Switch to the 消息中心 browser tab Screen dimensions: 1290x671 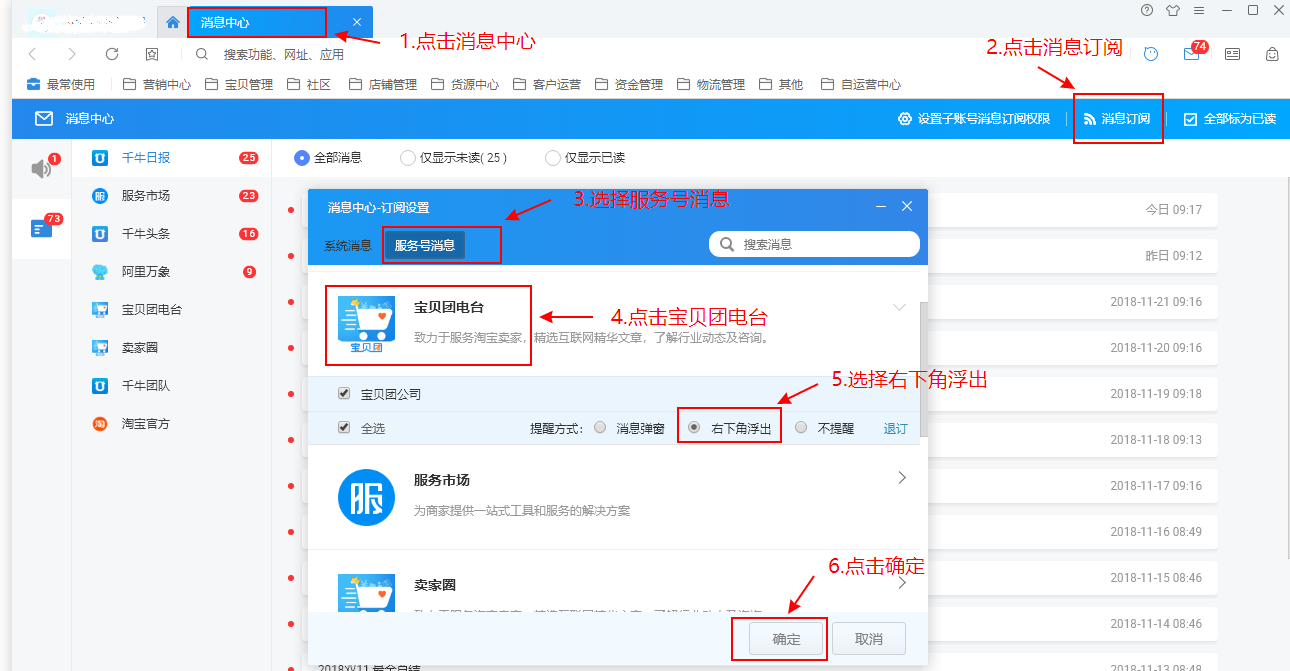[267, 22]
